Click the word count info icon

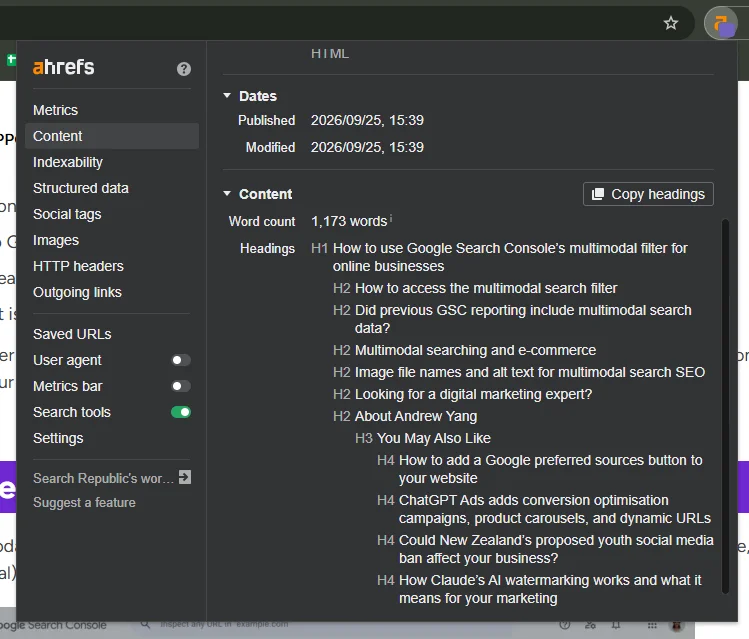coord(391,218)
